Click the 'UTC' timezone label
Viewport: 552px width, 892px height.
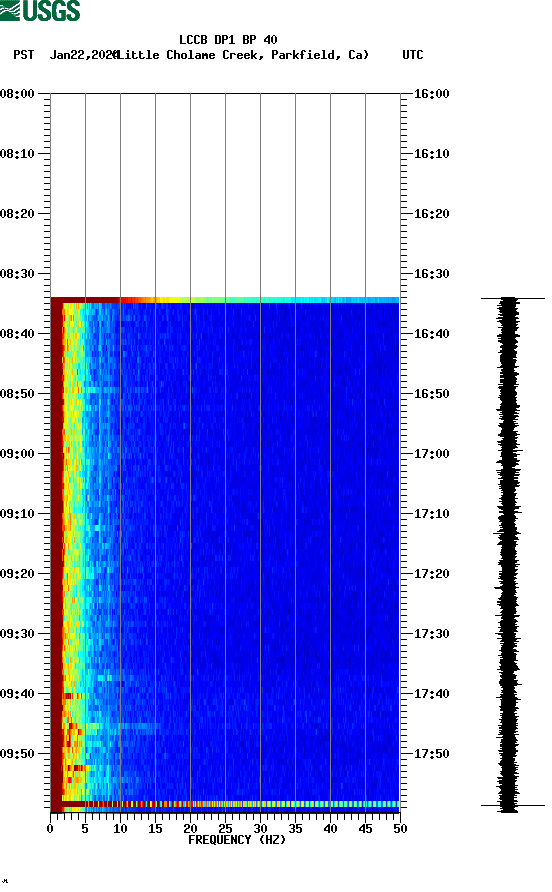click(413, 55)
